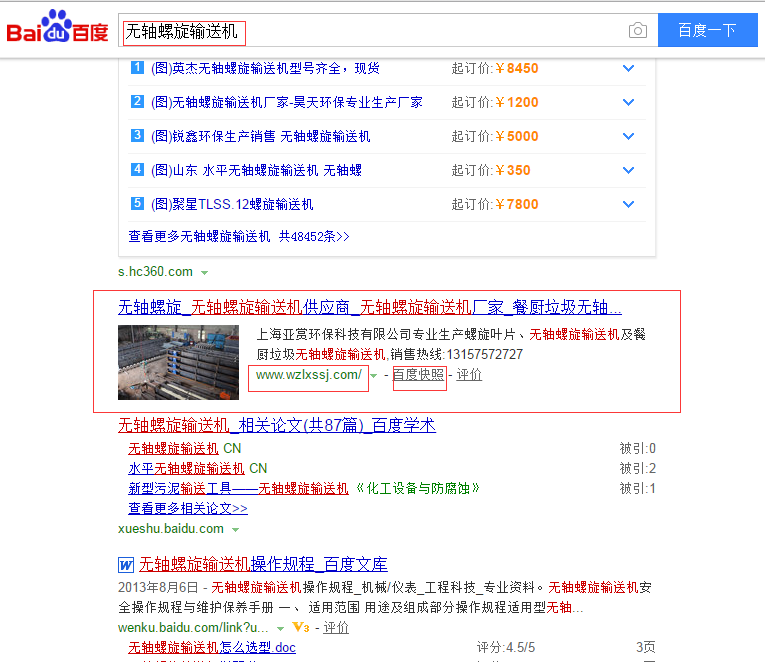Open dropdown arrow after www.wzlxssj.com
The width and height of the screenshot is (765, 662).
click(375, 376)
